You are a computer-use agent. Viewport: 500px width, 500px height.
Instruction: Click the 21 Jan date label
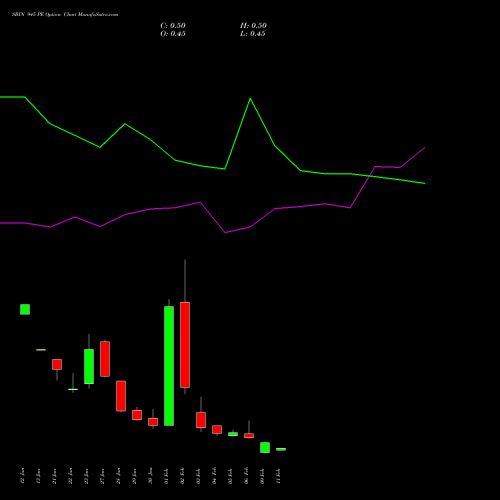click(x=54, y=476)
